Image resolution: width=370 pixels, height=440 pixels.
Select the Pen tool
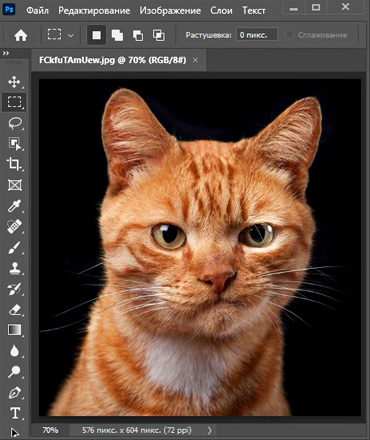click(x=14, y=393)
